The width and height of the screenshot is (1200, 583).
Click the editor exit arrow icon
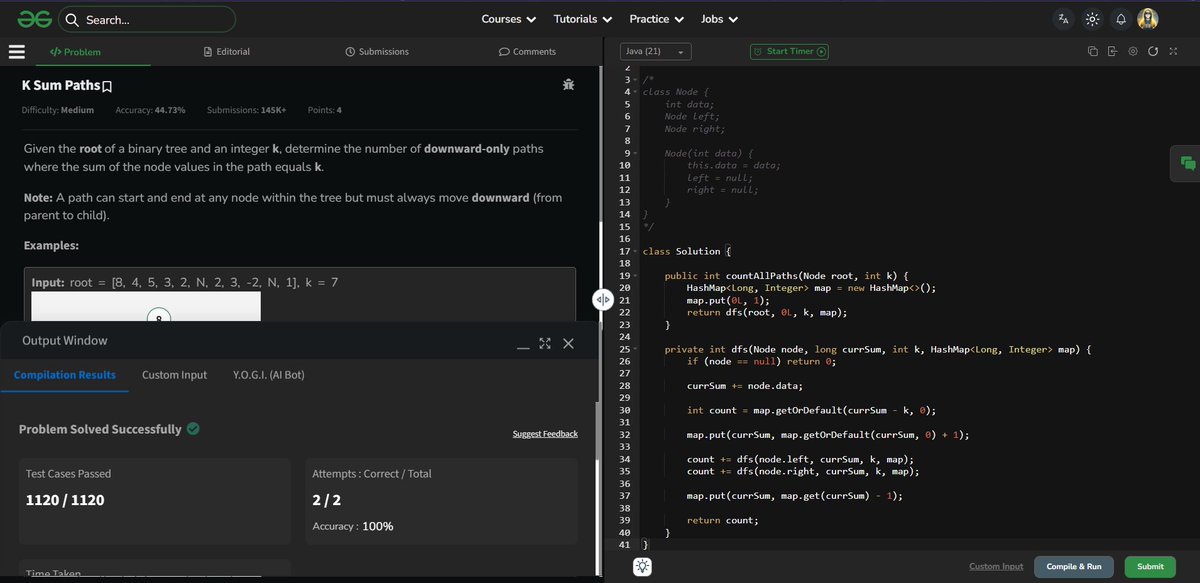pos(1113,51)
